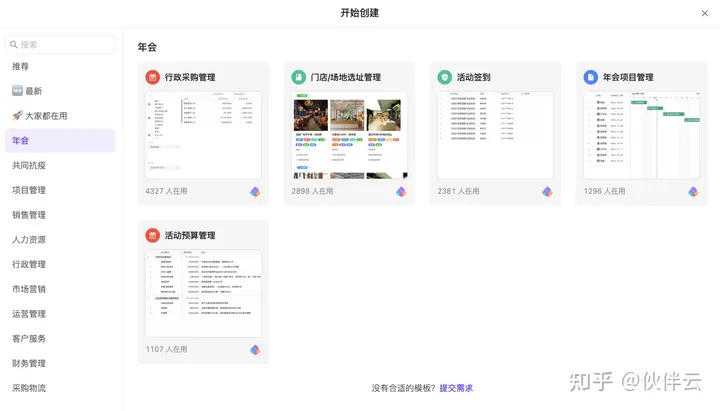Click the logo badge on 活动预算管理 card
This screenshot has width=720, height=411.
(255, 350)
